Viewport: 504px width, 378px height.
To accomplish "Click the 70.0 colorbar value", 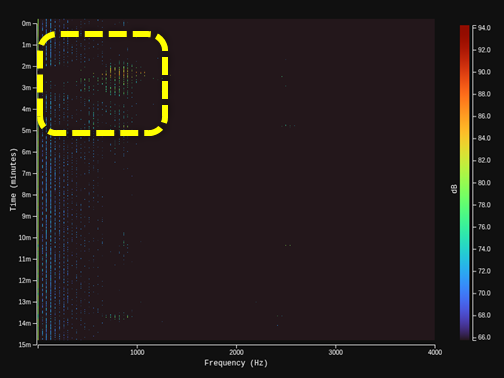I will pyautogui.click(x=484, y=293).
